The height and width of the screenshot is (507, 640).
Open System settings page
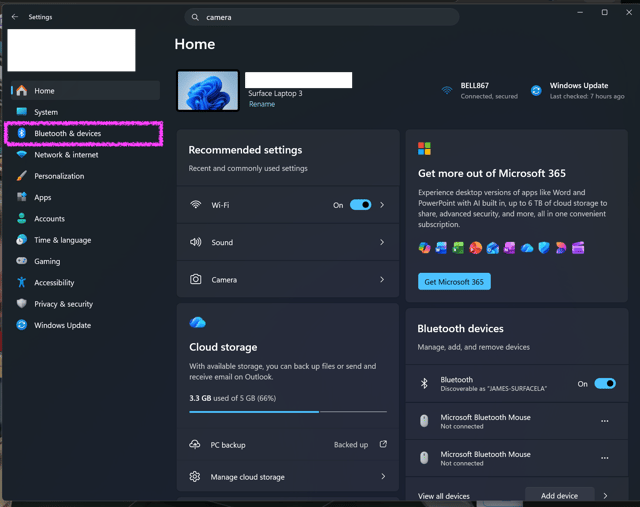pos(85,112)
